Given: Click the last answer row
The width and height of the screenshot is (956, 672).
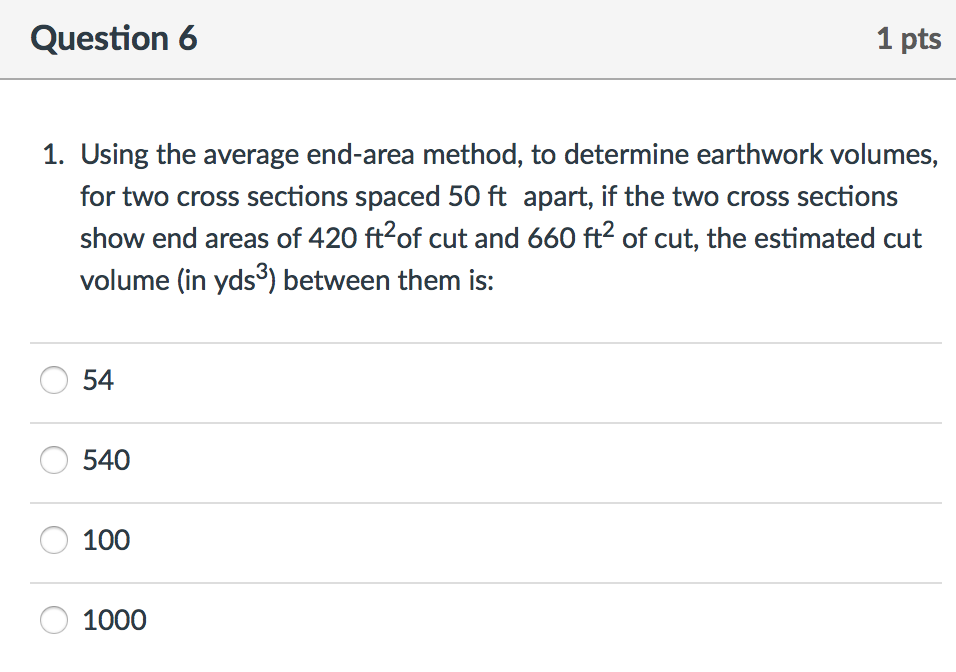Looking at the screenshot, I should coord(400,620).
